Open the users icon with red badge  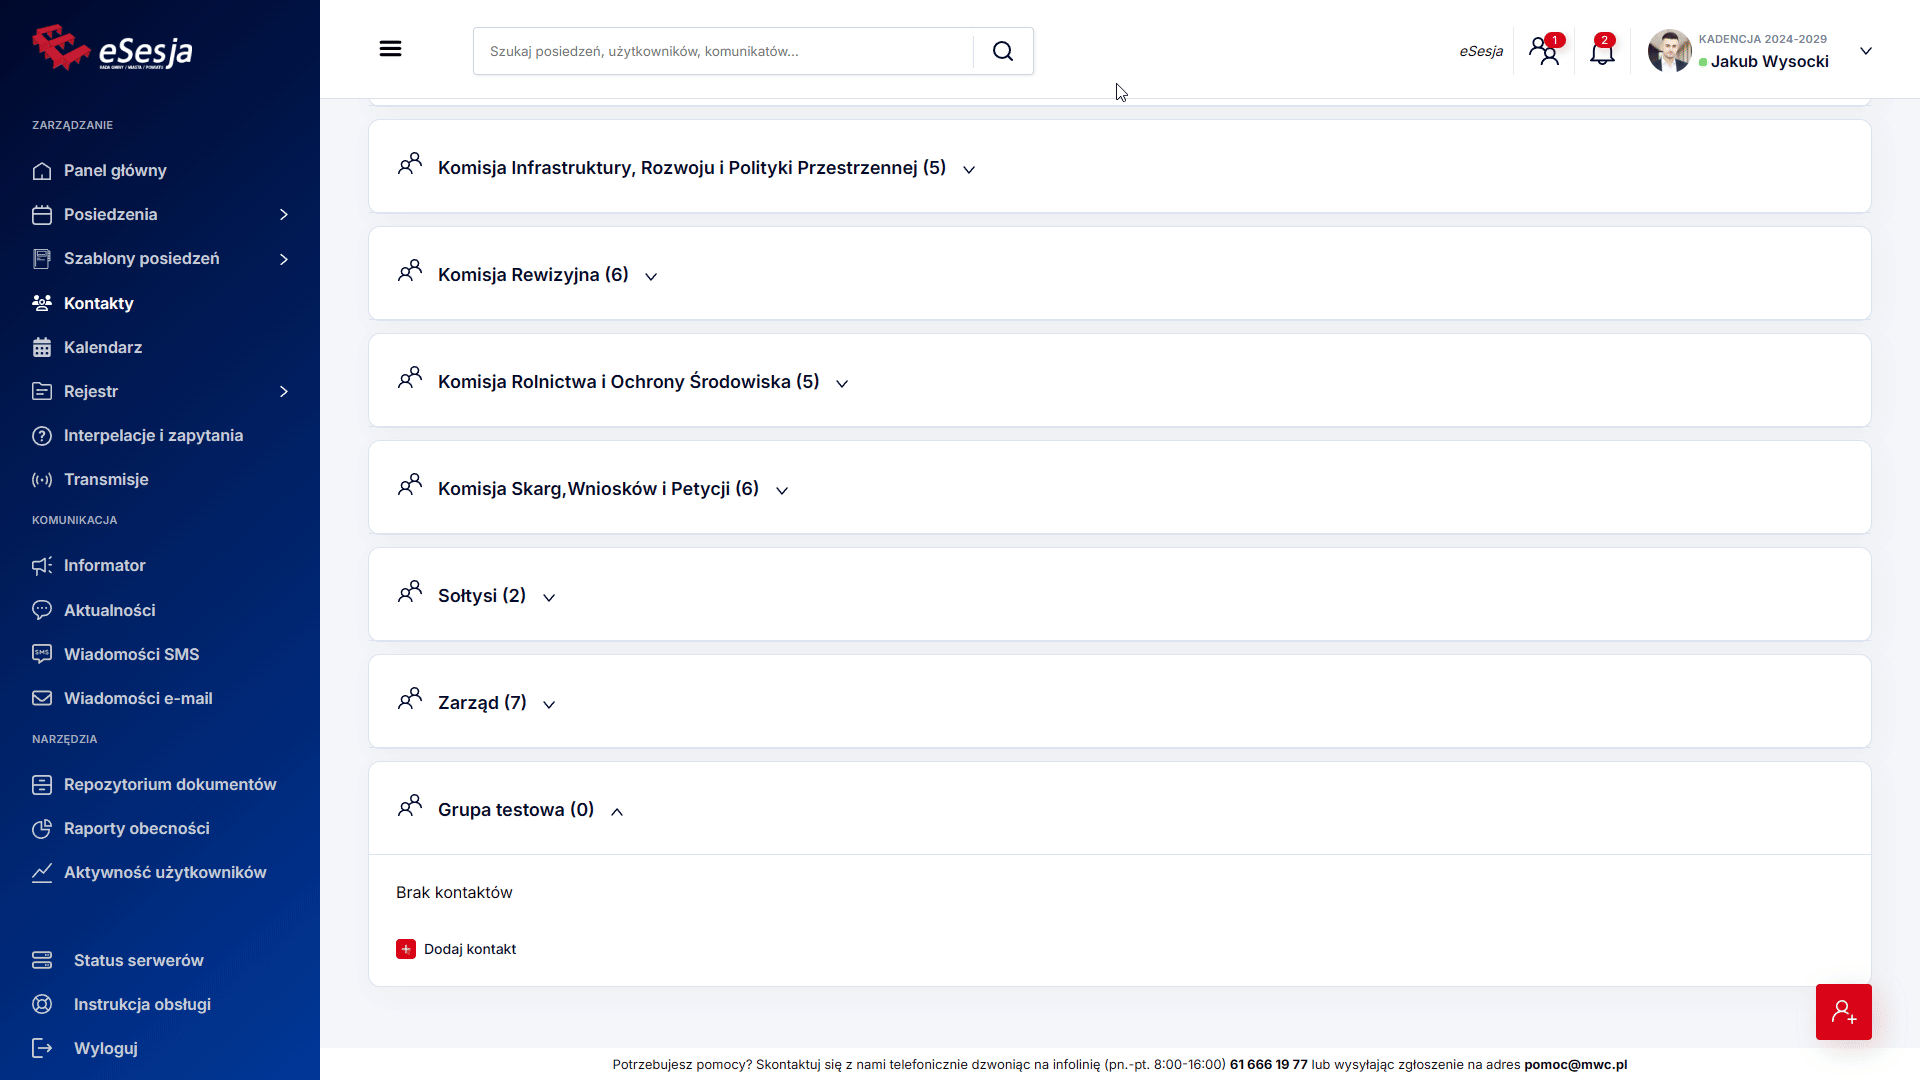pos(1546,50)
